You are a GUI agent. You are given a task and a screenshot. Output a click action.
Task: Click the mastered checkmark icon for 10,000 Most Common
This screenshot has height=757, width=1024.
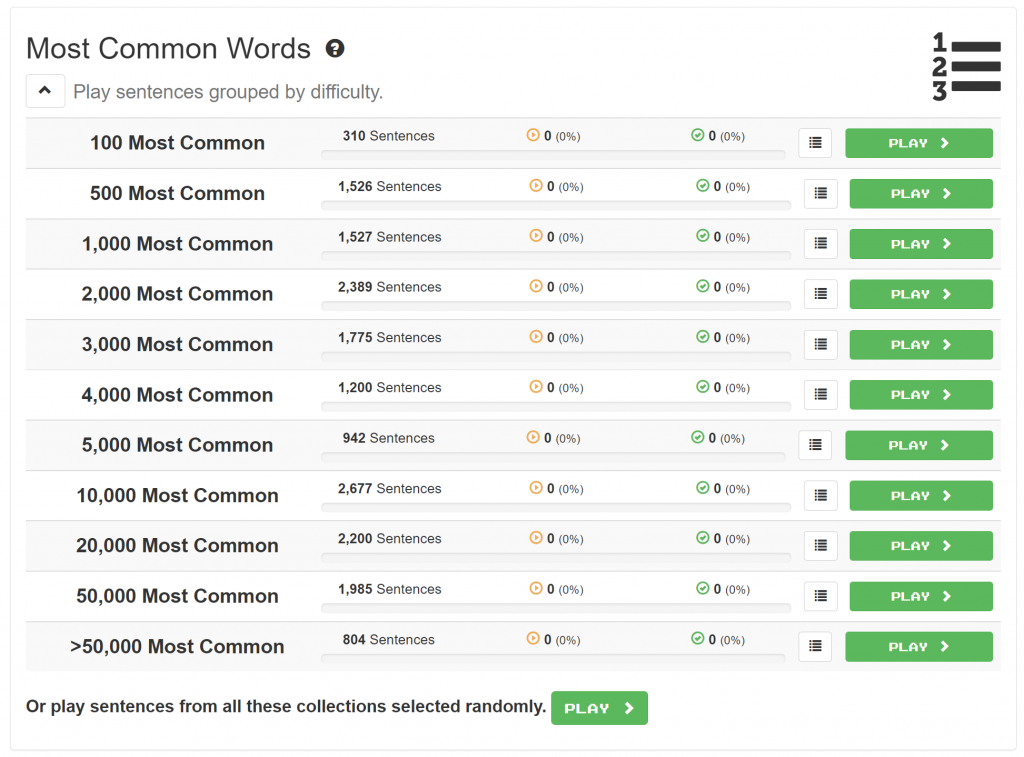(x=702, y=488)
